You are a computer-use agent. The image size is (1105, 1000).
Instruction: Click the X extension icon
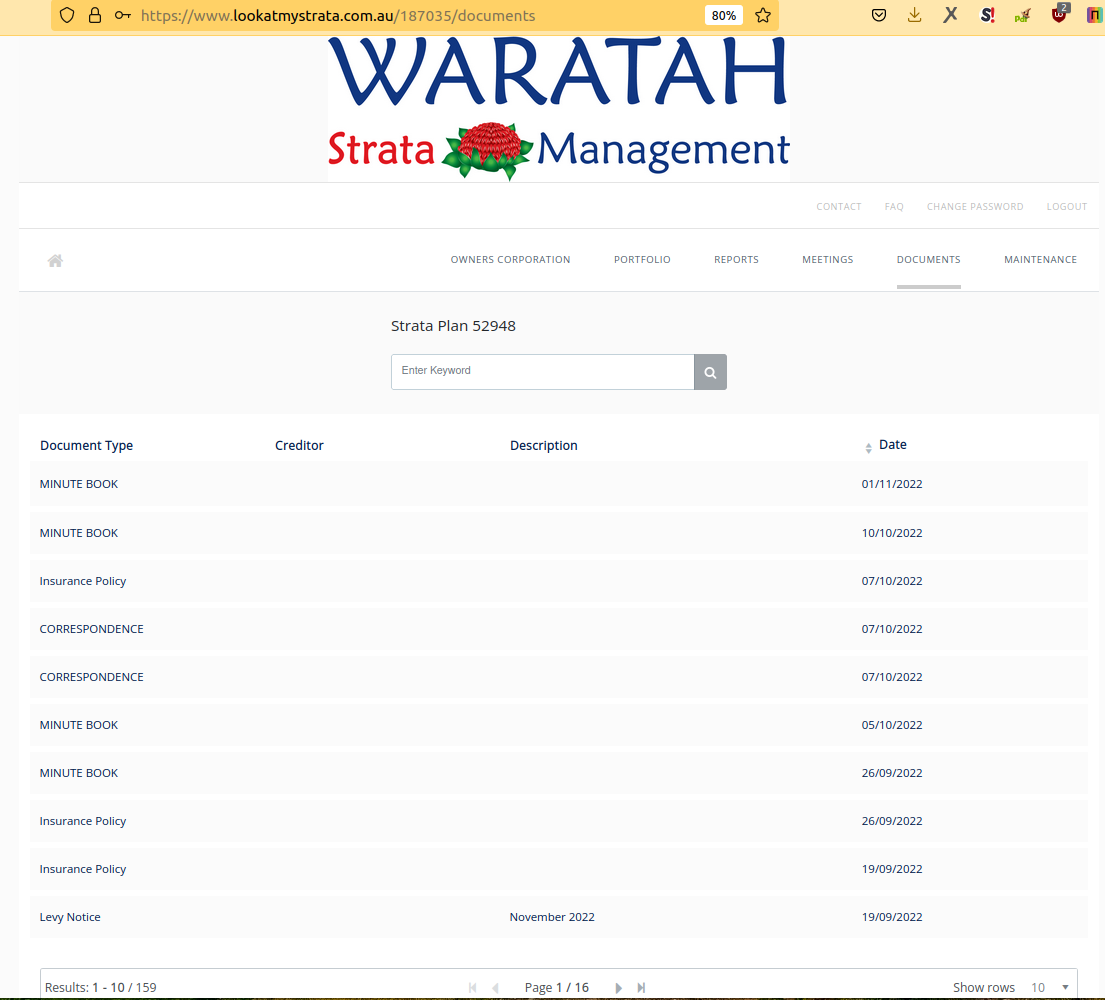(x=951, y=15)
